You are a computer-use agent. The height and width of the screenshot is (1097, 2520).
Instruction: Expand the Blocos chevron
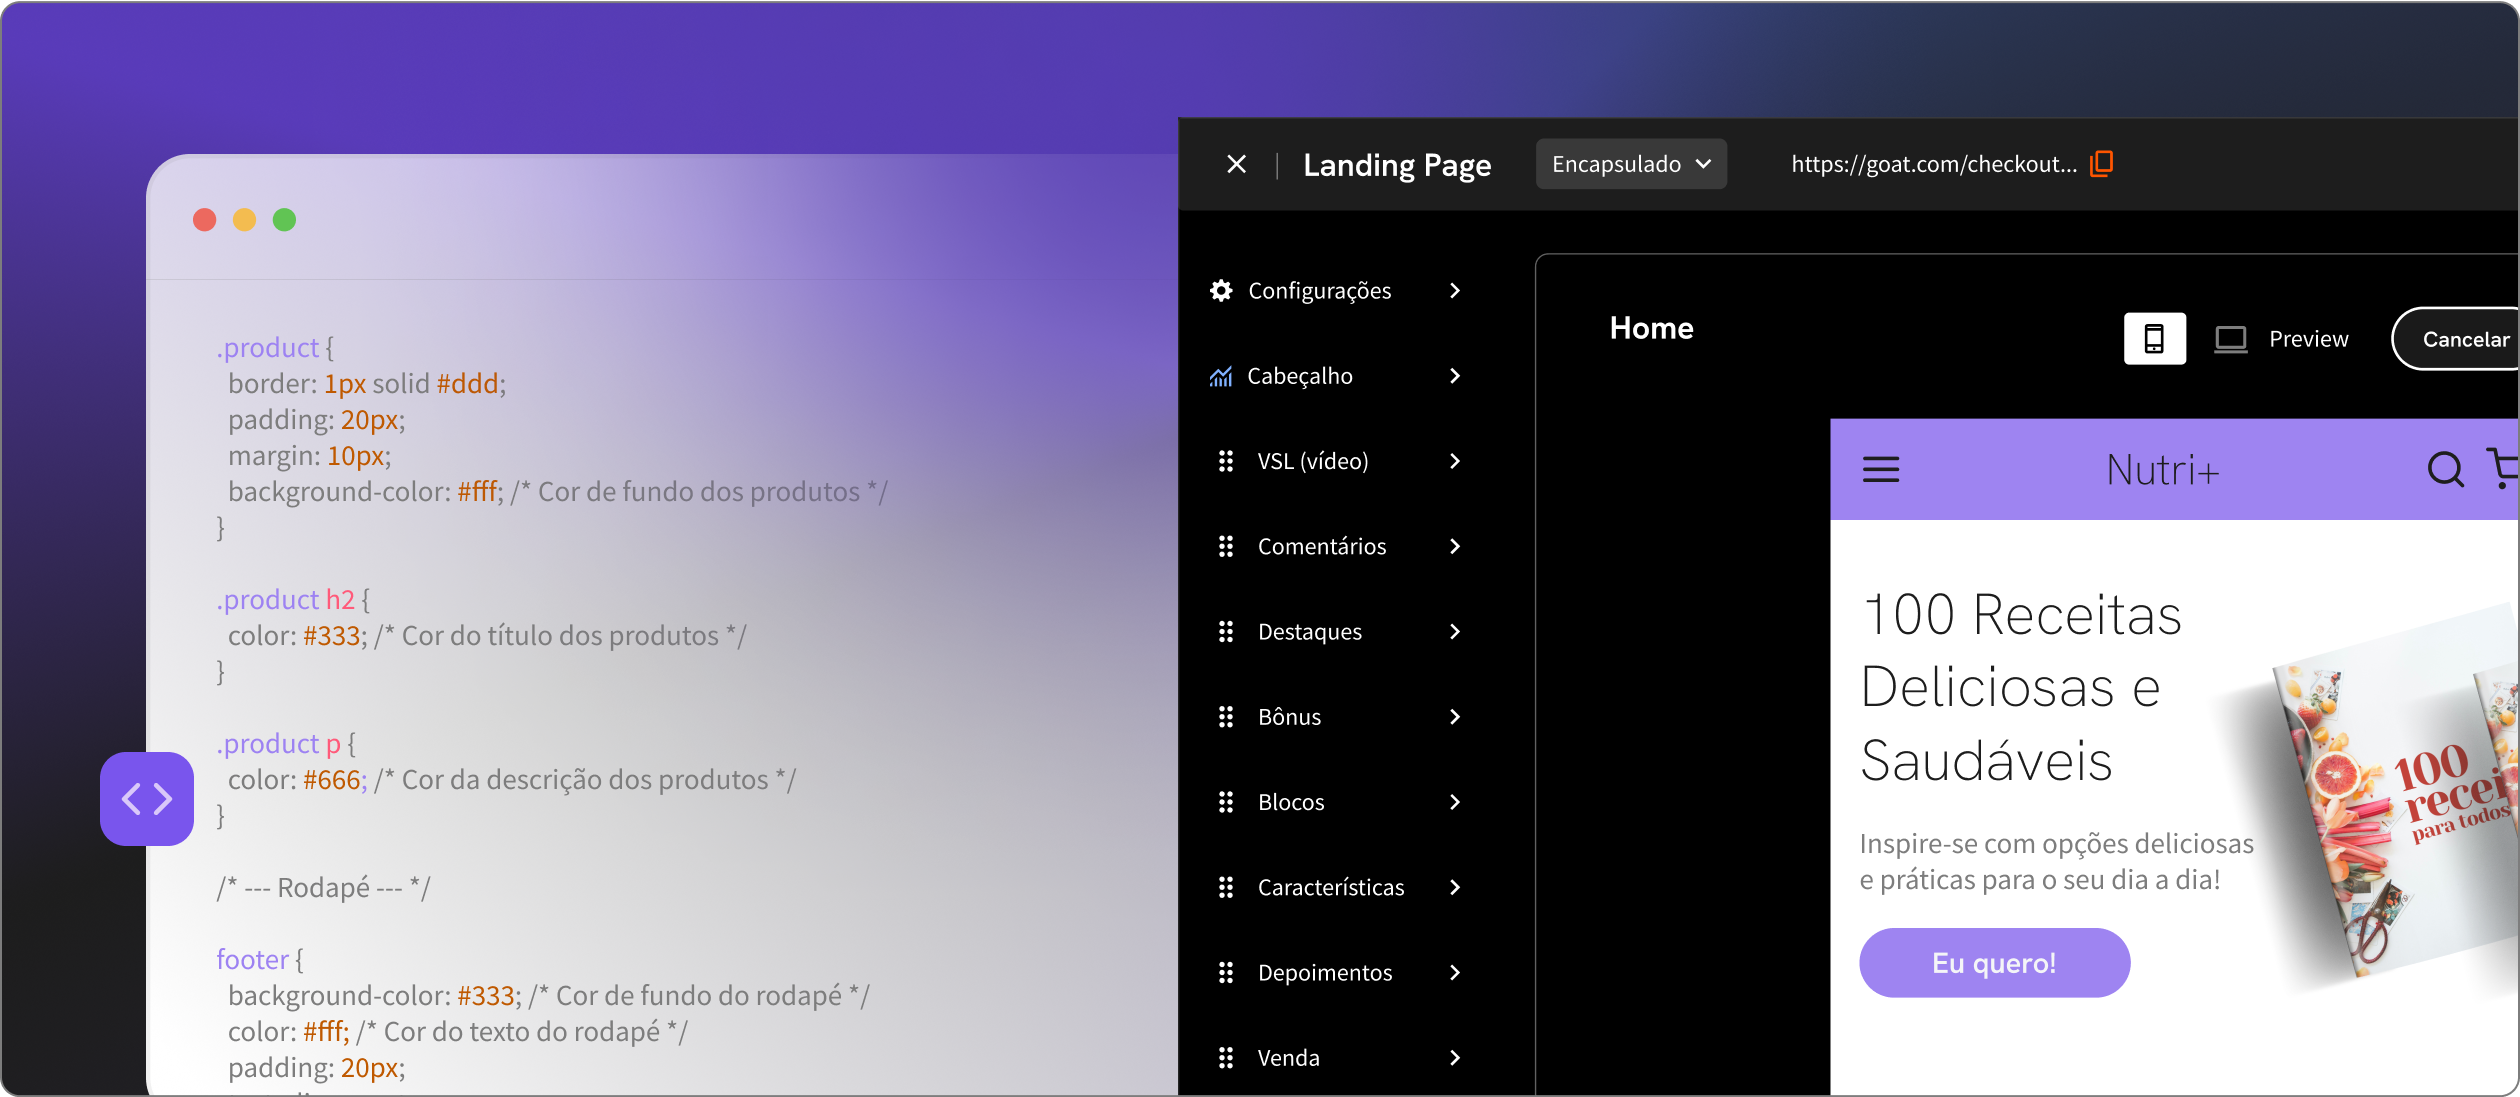pyautogui.click(x=1455, y=802)
